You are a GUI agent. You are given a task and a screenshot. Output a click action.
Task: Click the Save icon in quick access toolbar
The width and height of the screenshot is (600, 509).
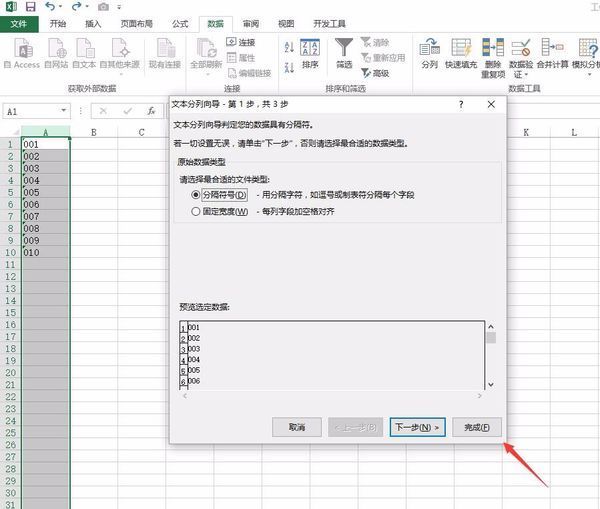point(30,7)
